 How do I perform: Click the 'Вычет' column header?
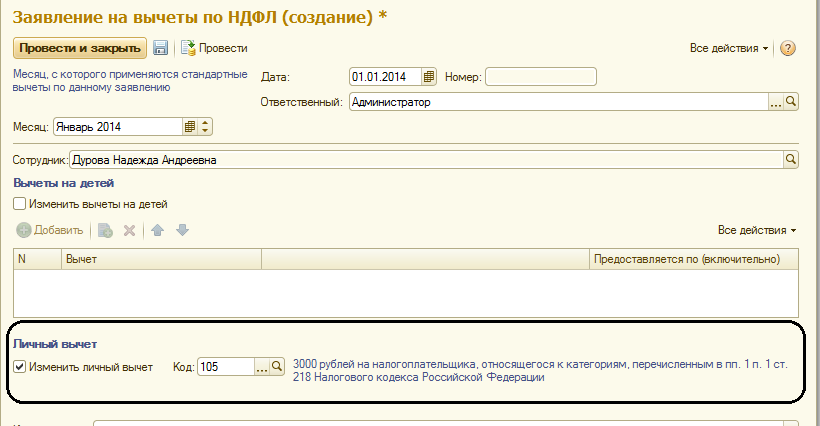tap(162, 259)
